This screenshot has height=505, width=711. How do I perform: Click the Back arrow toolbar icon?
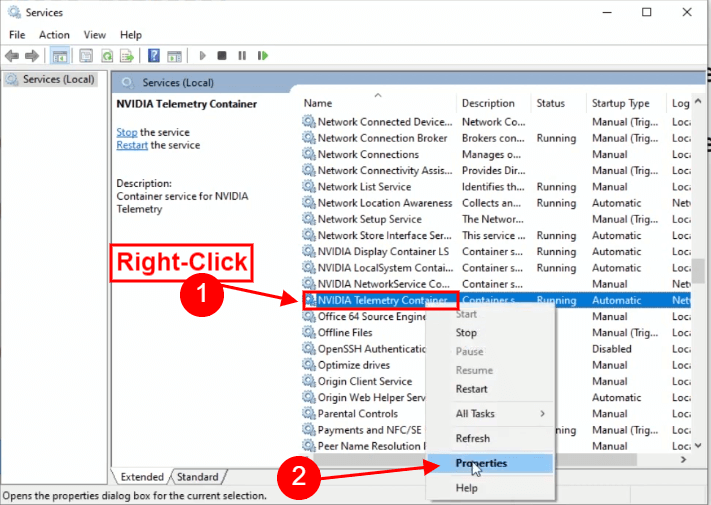pyautogui.click(x=12, y=56)
